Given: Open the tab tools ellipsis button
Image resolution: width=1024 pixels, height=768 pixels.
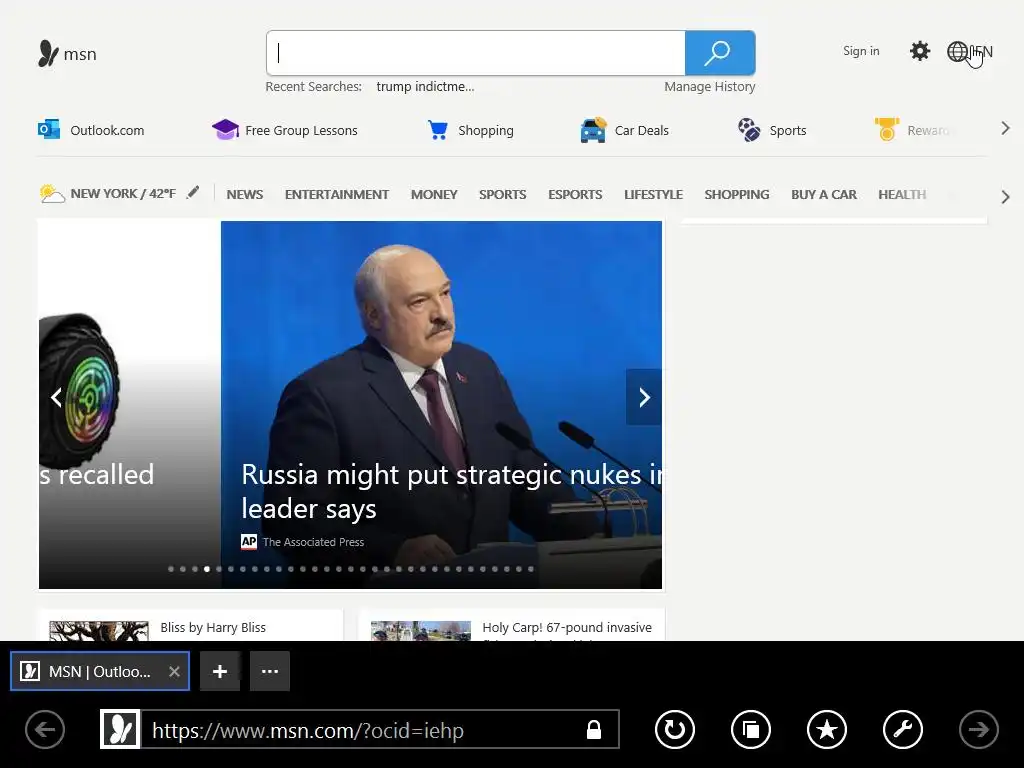Looking at the screenshot, I should tap(270, 671).
